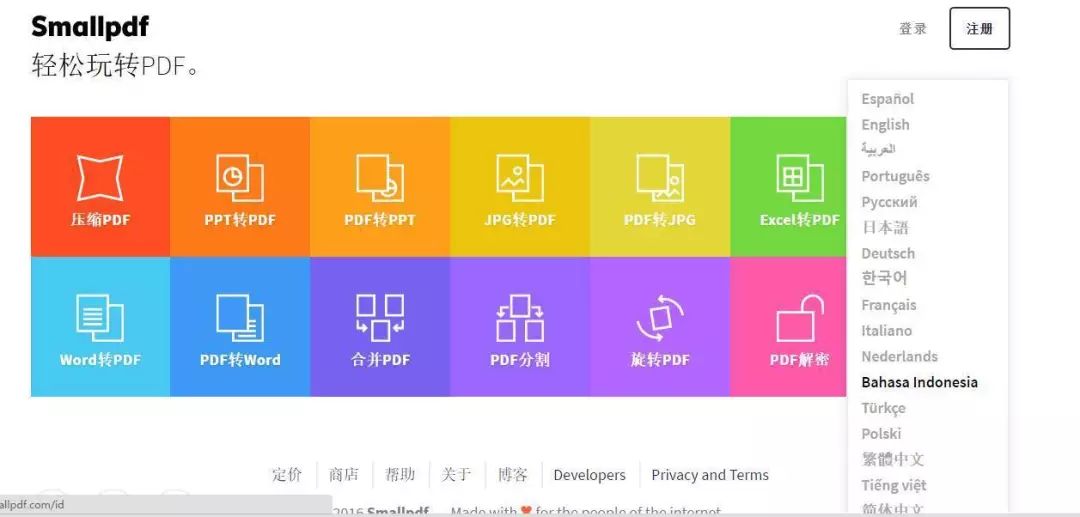This screenshot has width=1080, height=517.
Task: Open the PDF转Word converter tile
Action: tap(240, 326)
